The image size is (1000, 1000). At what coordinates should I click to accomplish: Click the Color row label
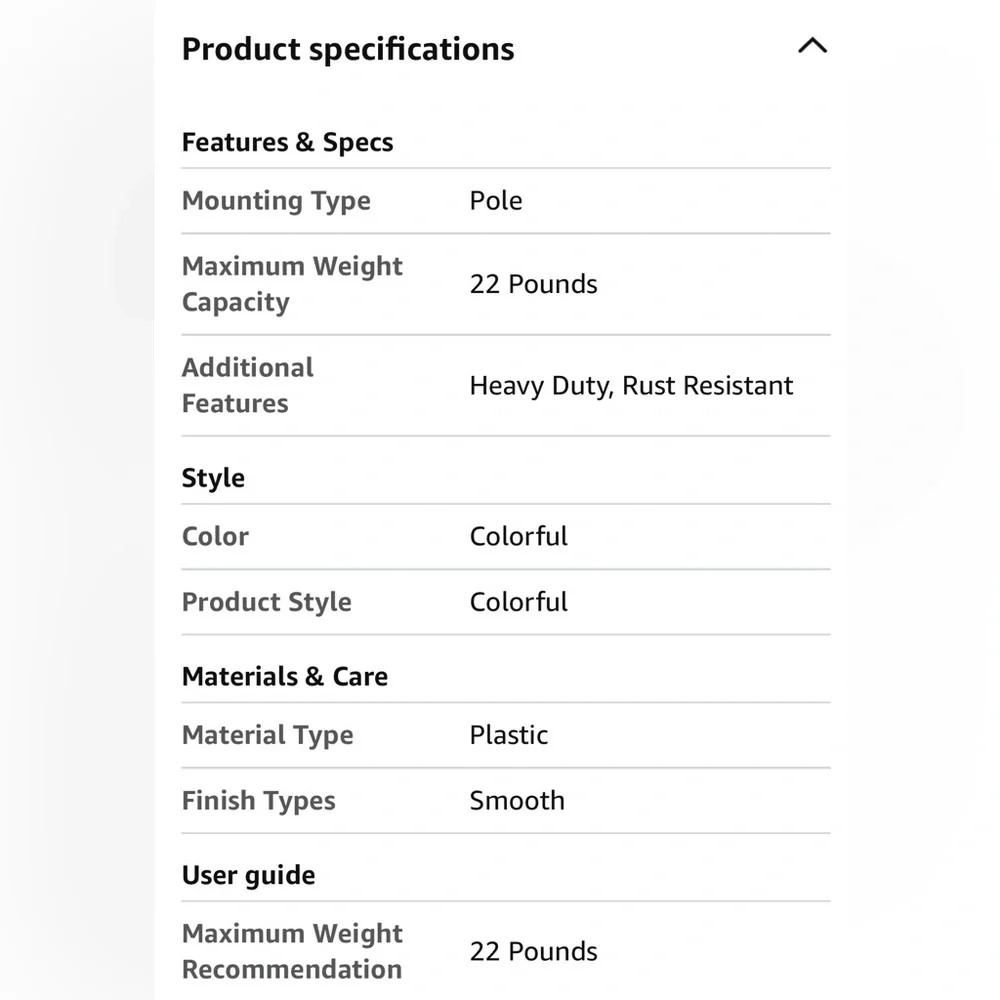coord(215,536)
